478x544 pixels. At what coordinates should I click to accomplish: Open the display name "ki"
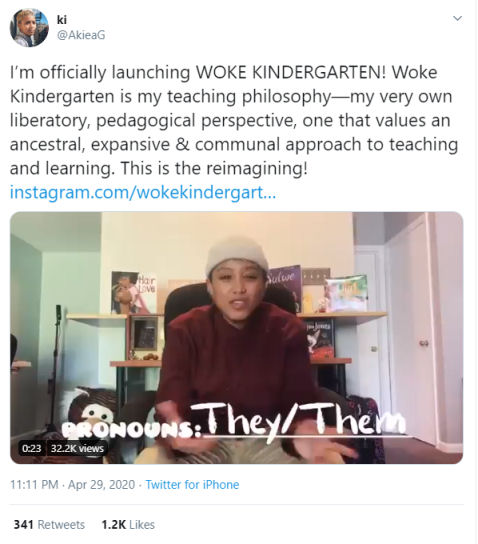[61, 20]
